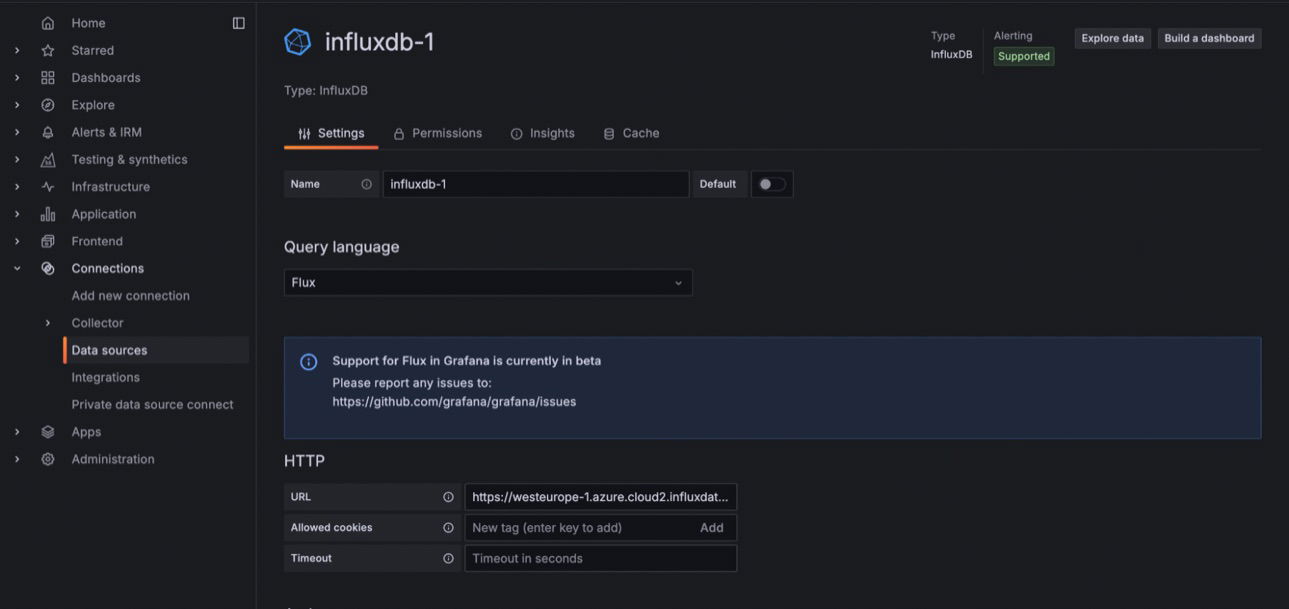Click the Explore compass icon
This screenshot has height=609, width=1289.
coord(47,105)
